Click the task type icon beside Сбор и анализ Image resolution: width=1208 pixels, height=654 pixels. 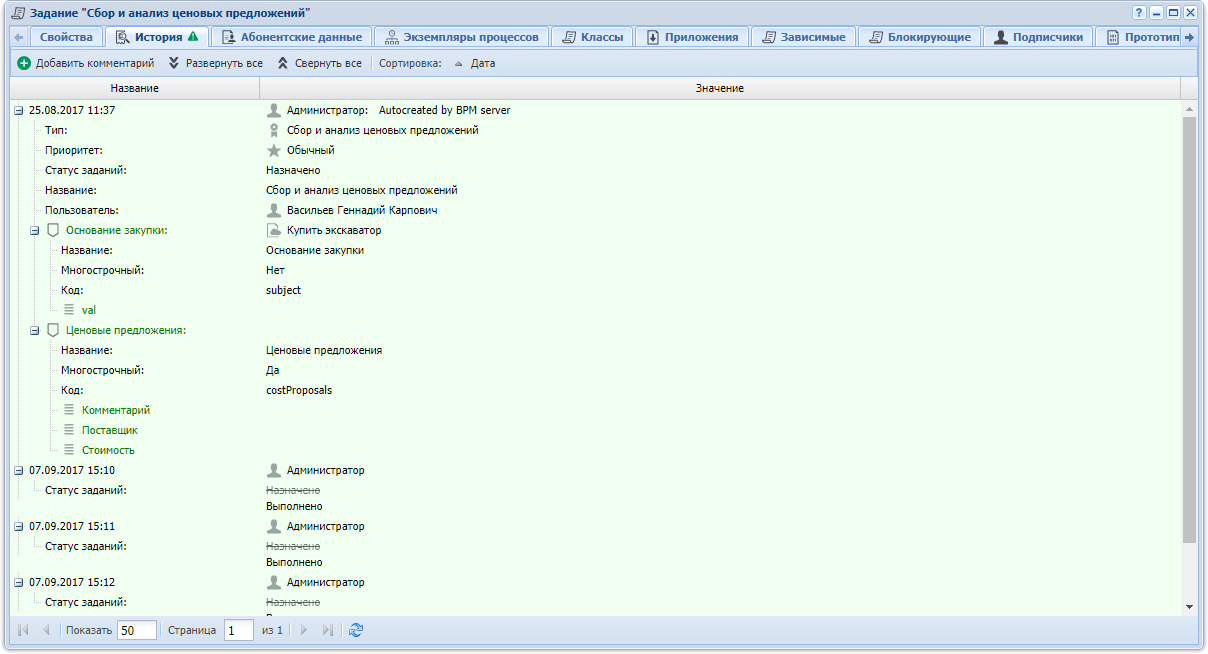(274, 130)
